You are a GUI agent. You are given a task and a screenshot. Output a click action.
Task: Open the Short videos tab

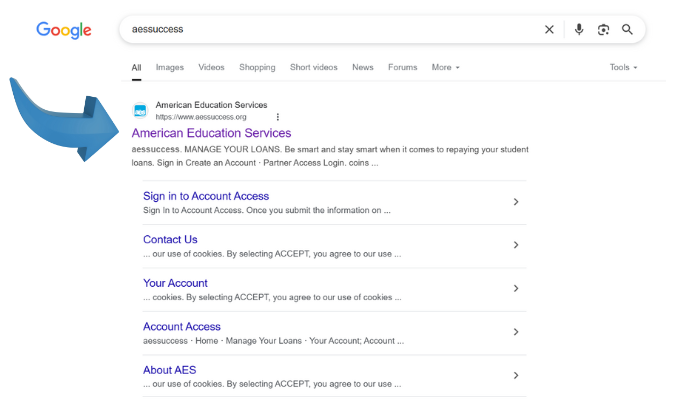tap(313, 67)
